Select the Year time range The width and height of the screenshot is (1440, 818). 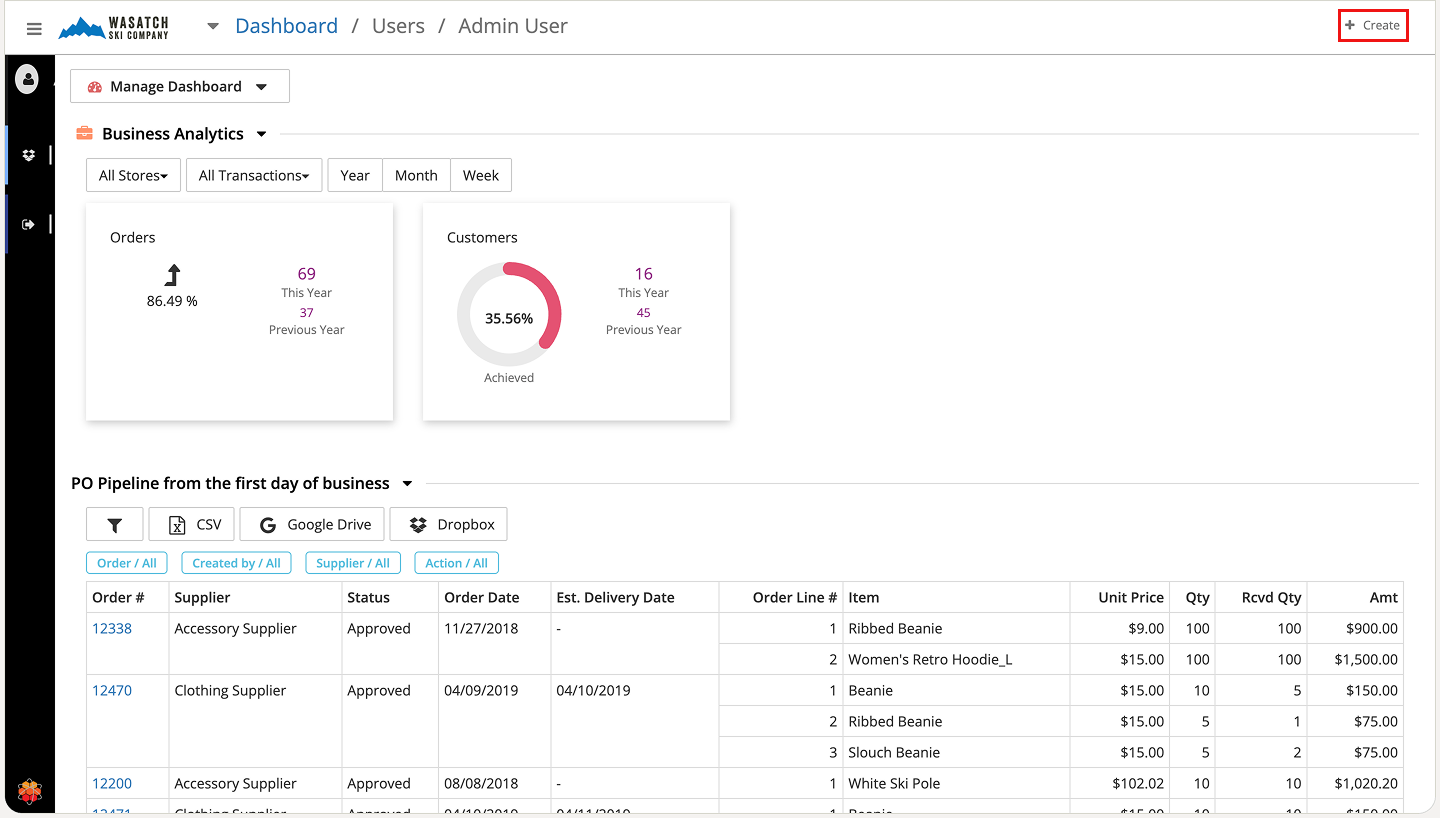(x=355, y=175)
